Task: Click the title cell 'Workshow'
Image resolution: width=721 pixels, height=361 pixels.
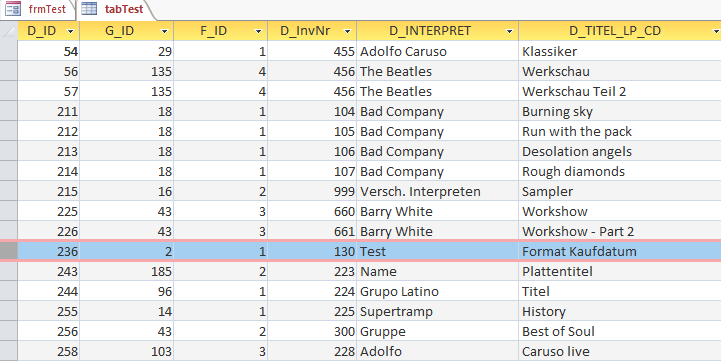Action: click(620, 211)
